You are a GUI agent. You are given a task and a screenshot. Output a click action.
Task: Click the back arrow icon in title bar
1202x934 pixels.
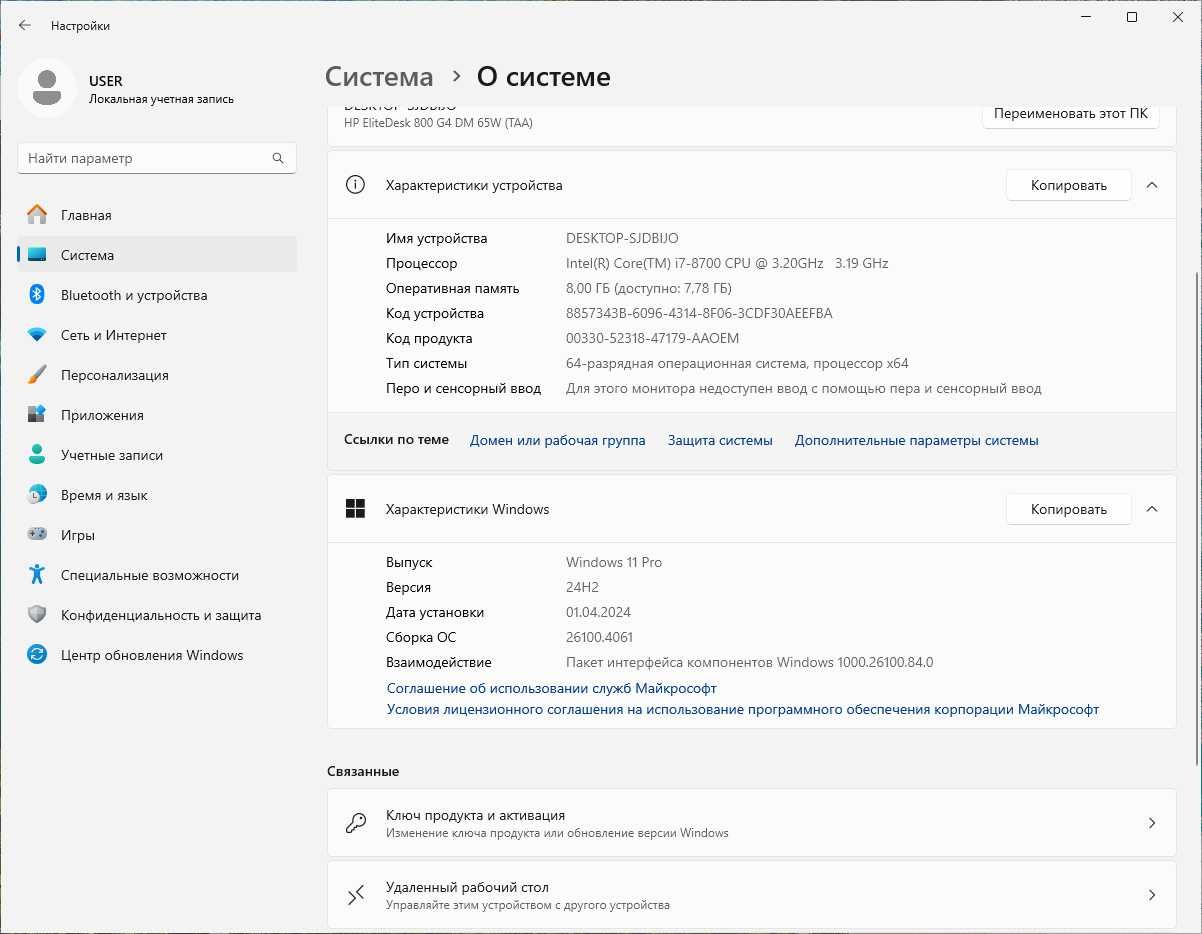[25, 25]
